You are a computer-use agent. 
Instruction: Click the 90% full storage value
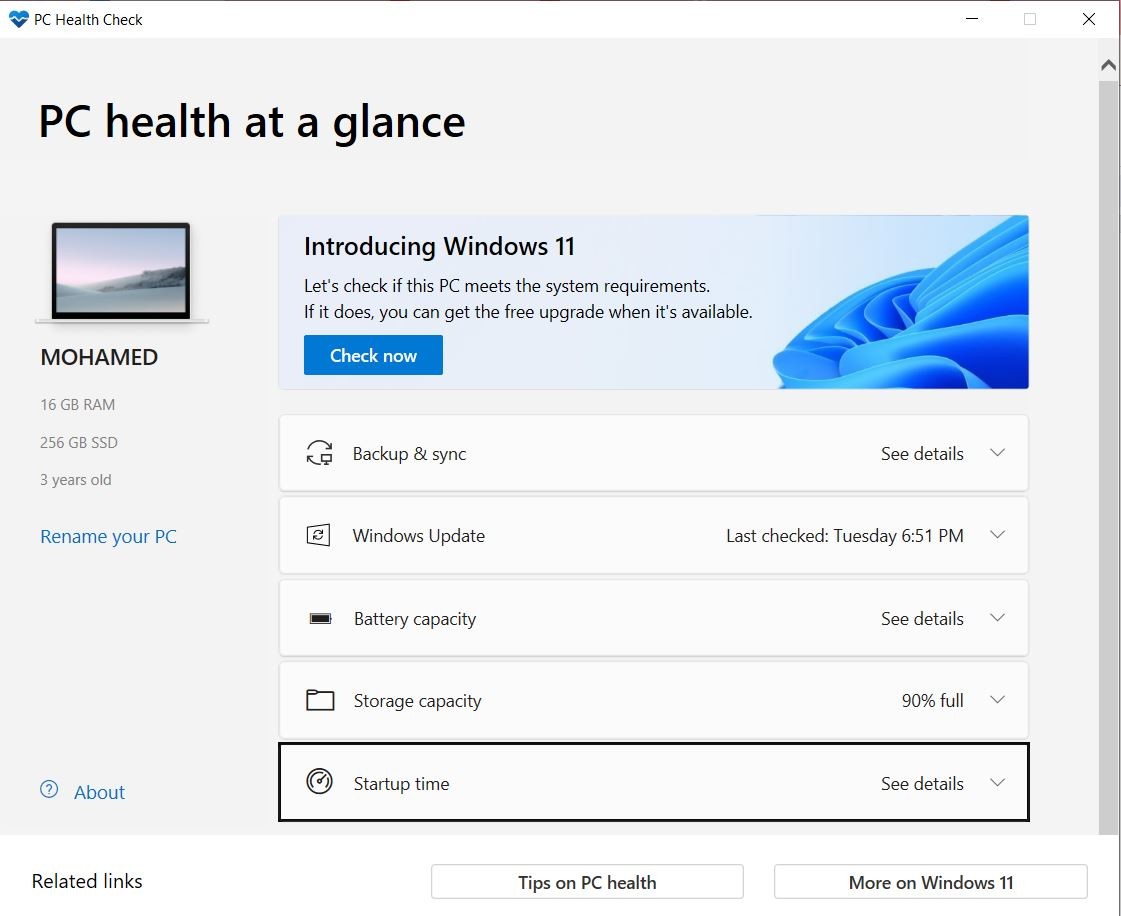(x=932, y=701)
